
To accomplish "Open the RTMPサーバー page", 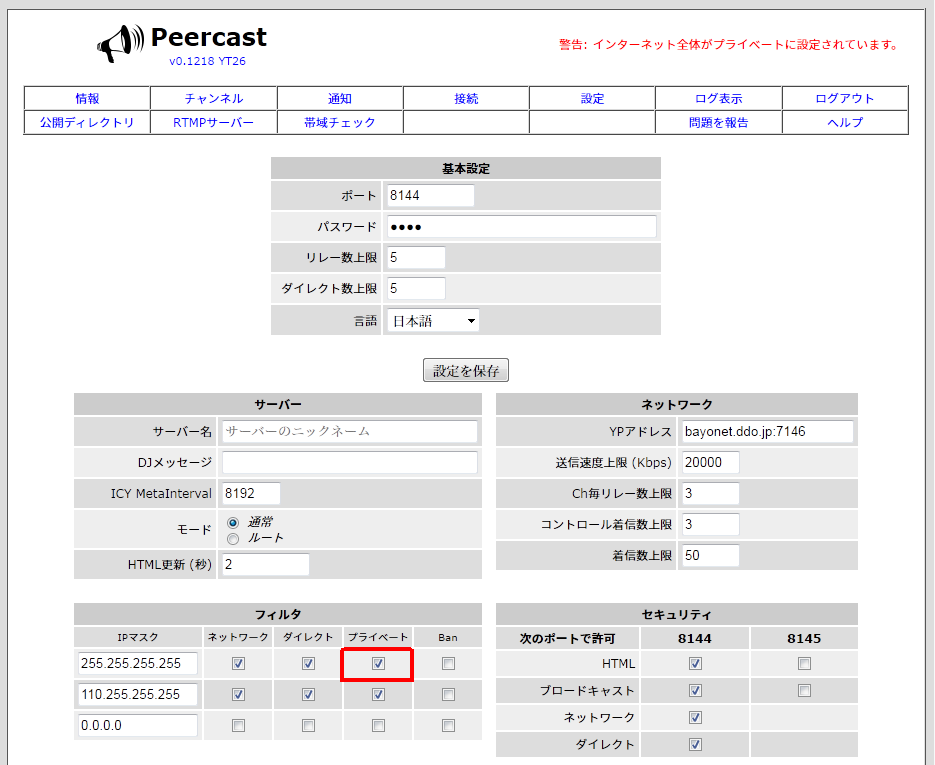I will tap(213, 121).
